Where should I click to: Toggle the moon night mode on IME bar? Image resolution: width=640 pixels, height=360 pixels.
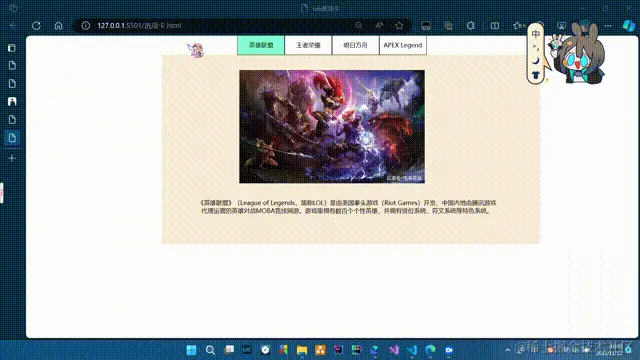point(536,61)
